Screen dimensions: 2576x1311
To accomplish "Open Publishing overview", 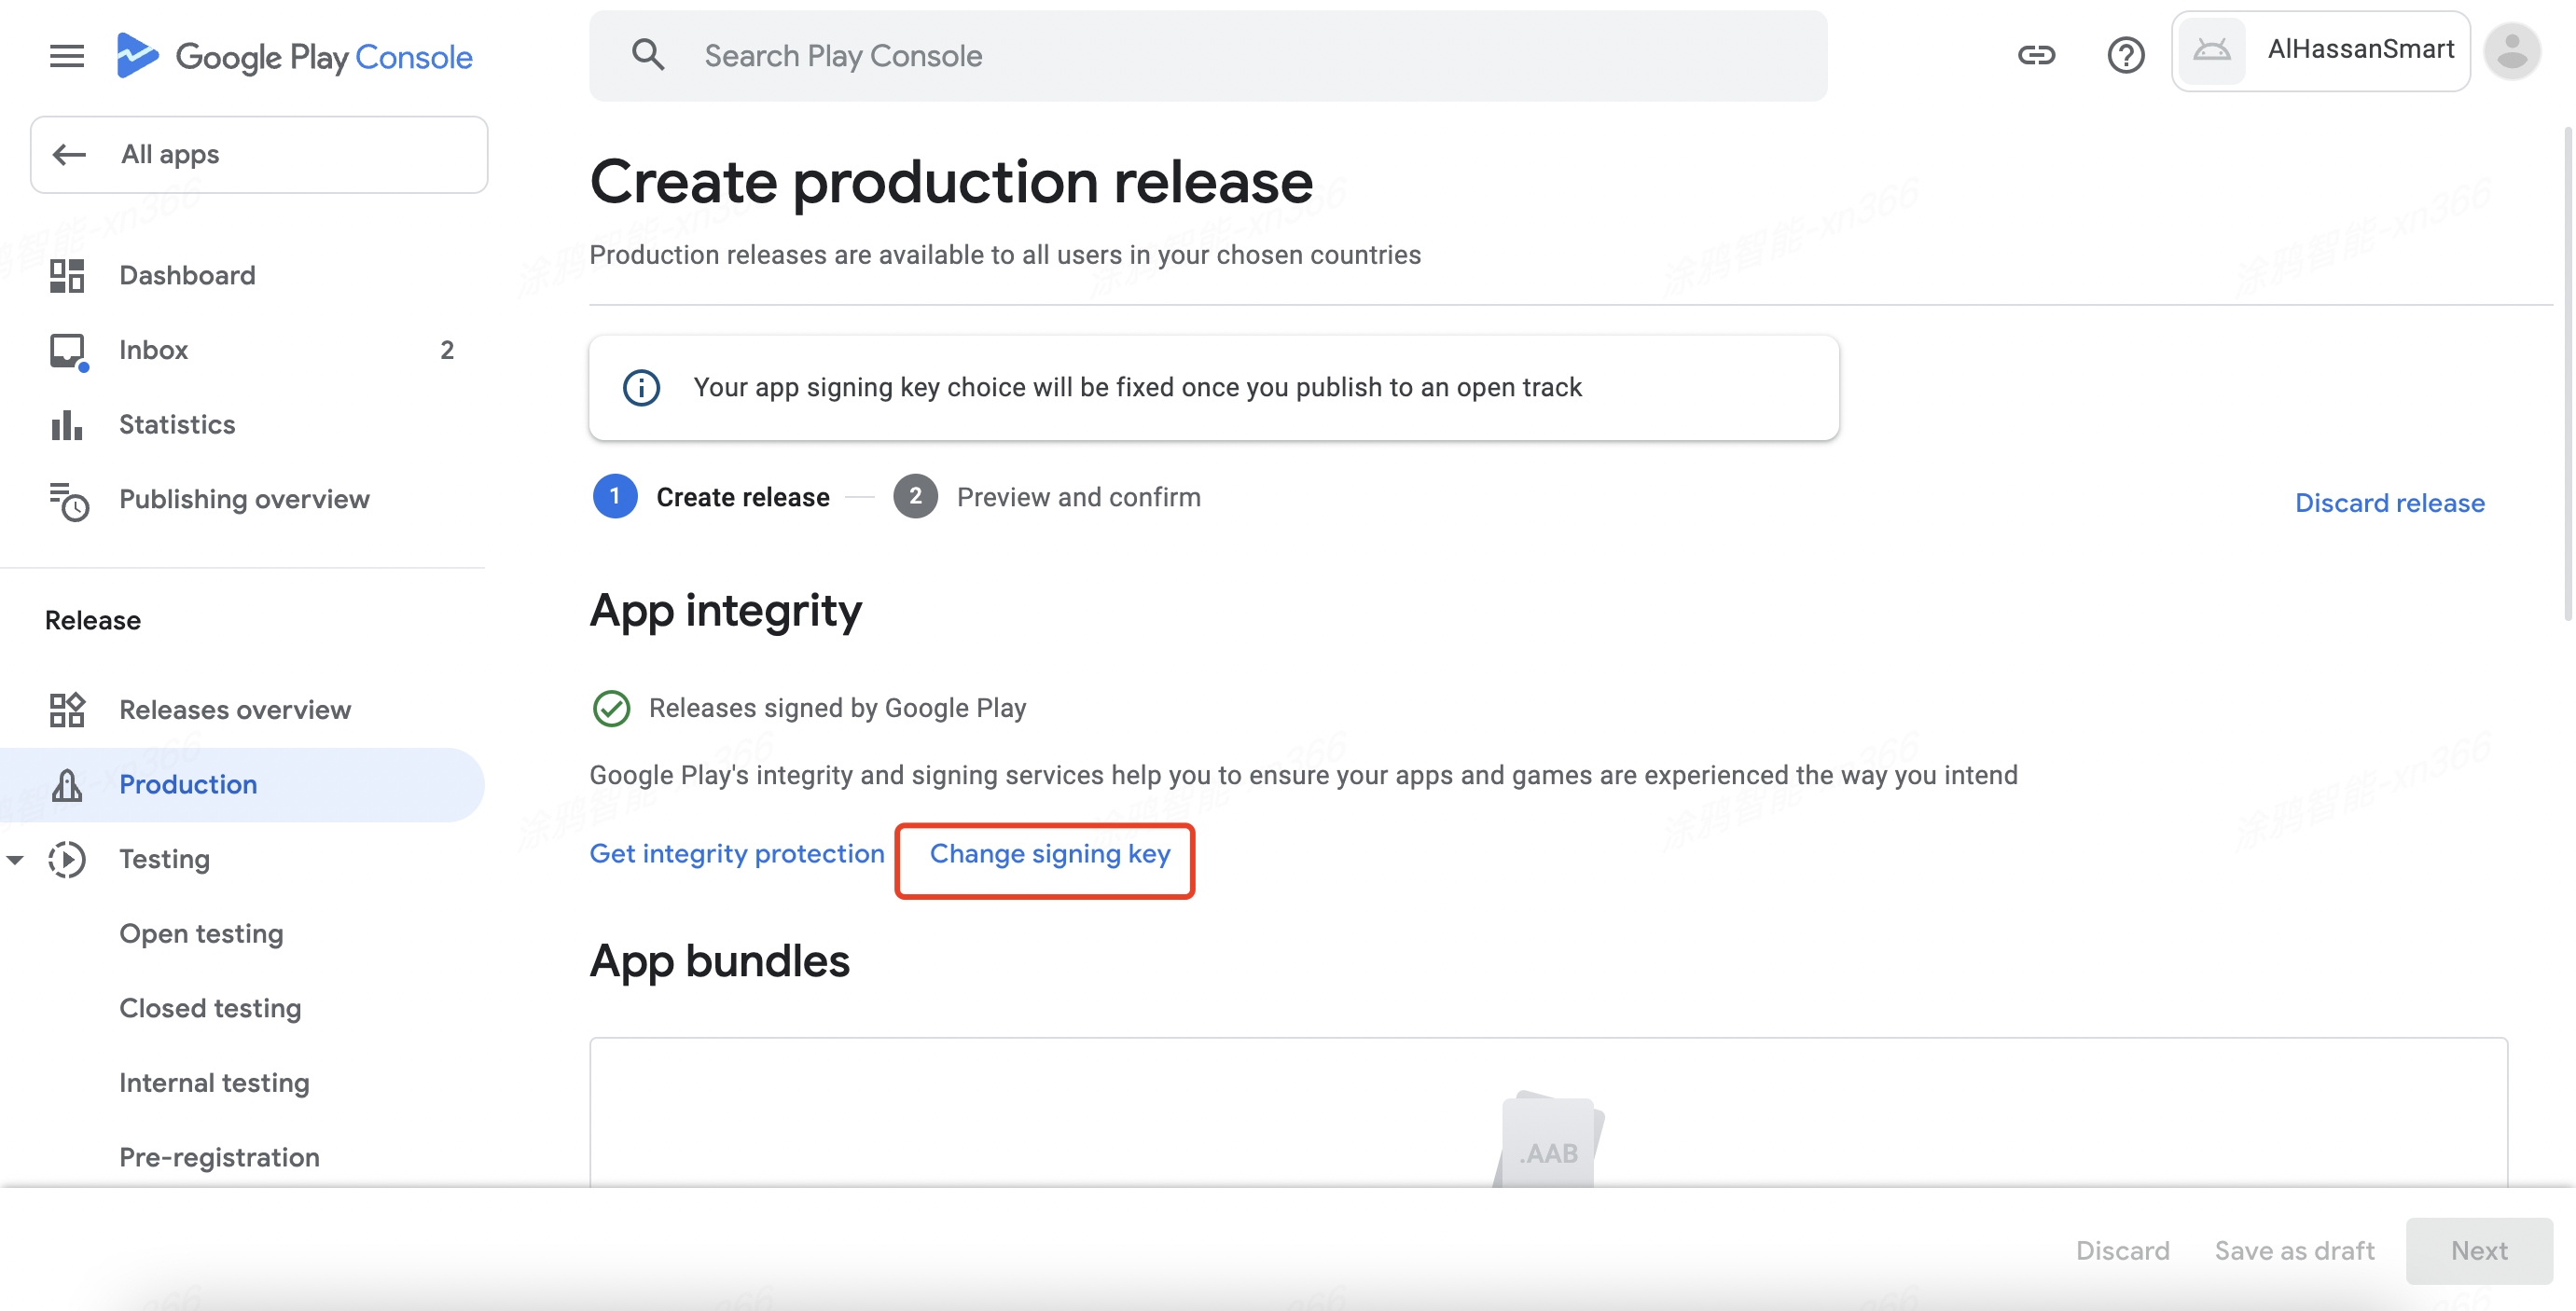I will [243, 499].
